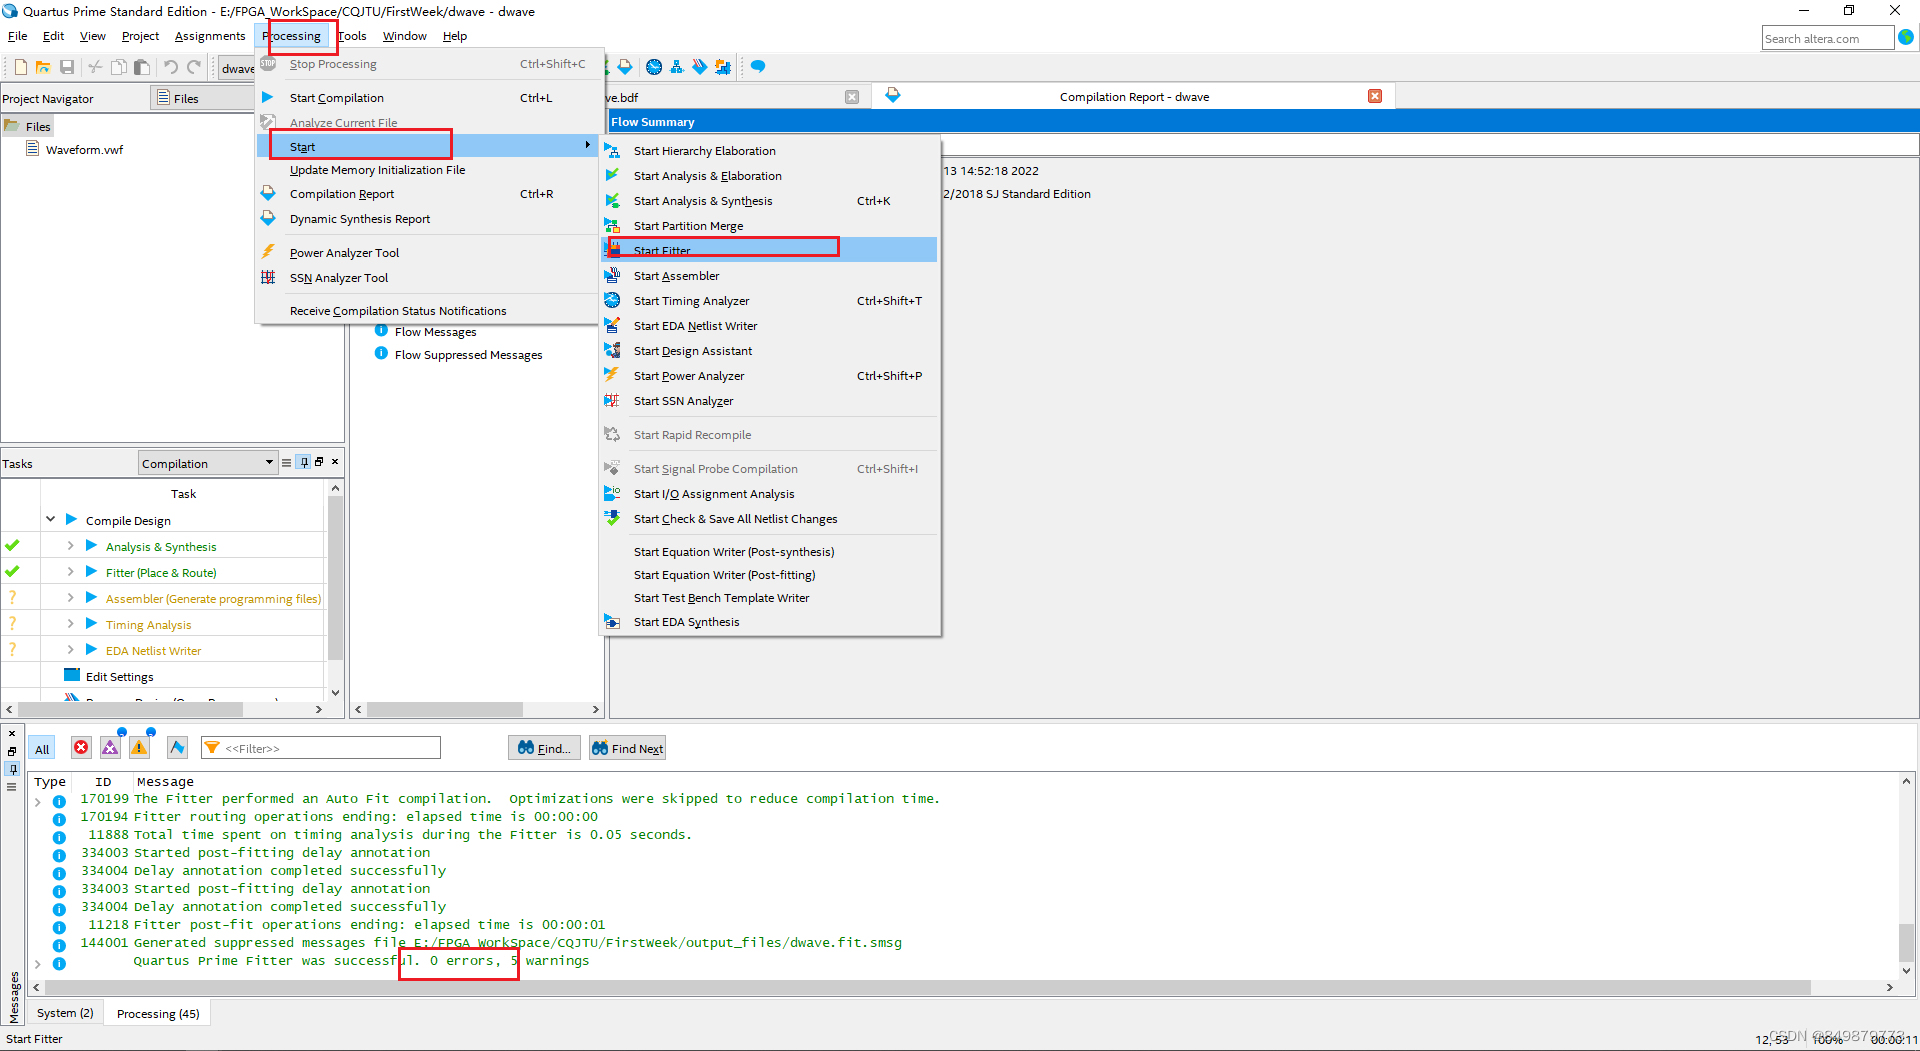Show only error messages in Messages panel
The image size is (1920, 1051).
coord(81,748)
